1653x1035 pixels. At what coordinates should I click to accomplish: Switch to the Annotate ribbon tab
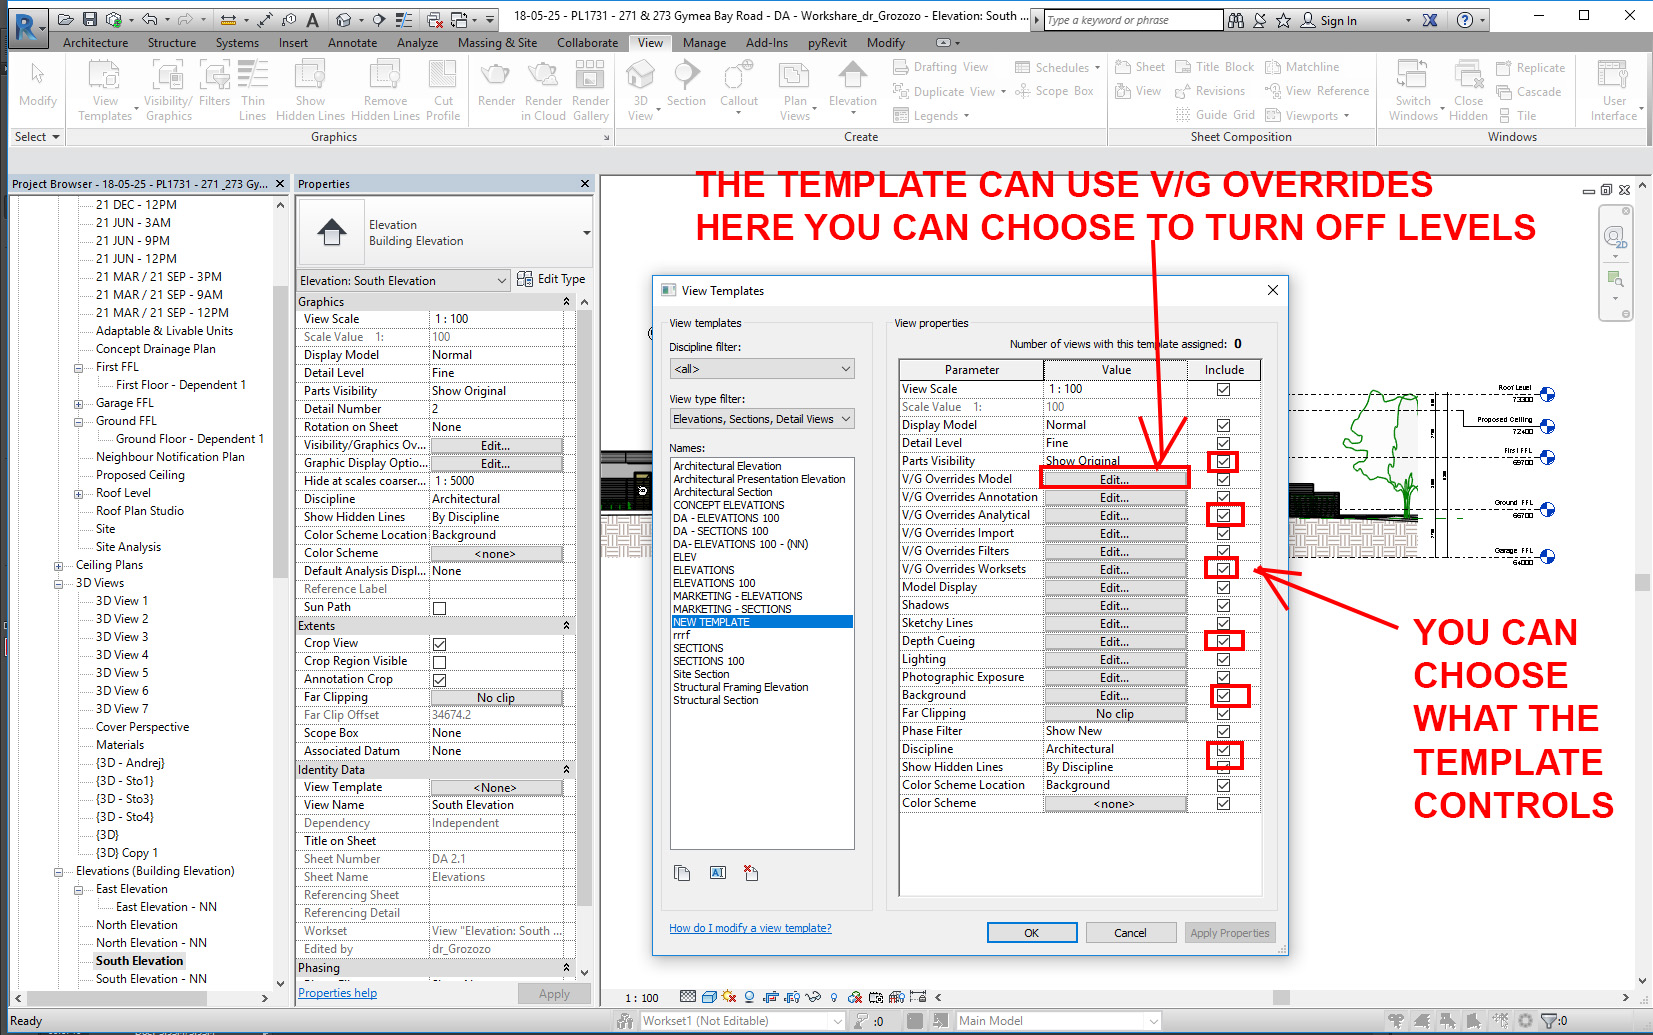coord(352,42)
